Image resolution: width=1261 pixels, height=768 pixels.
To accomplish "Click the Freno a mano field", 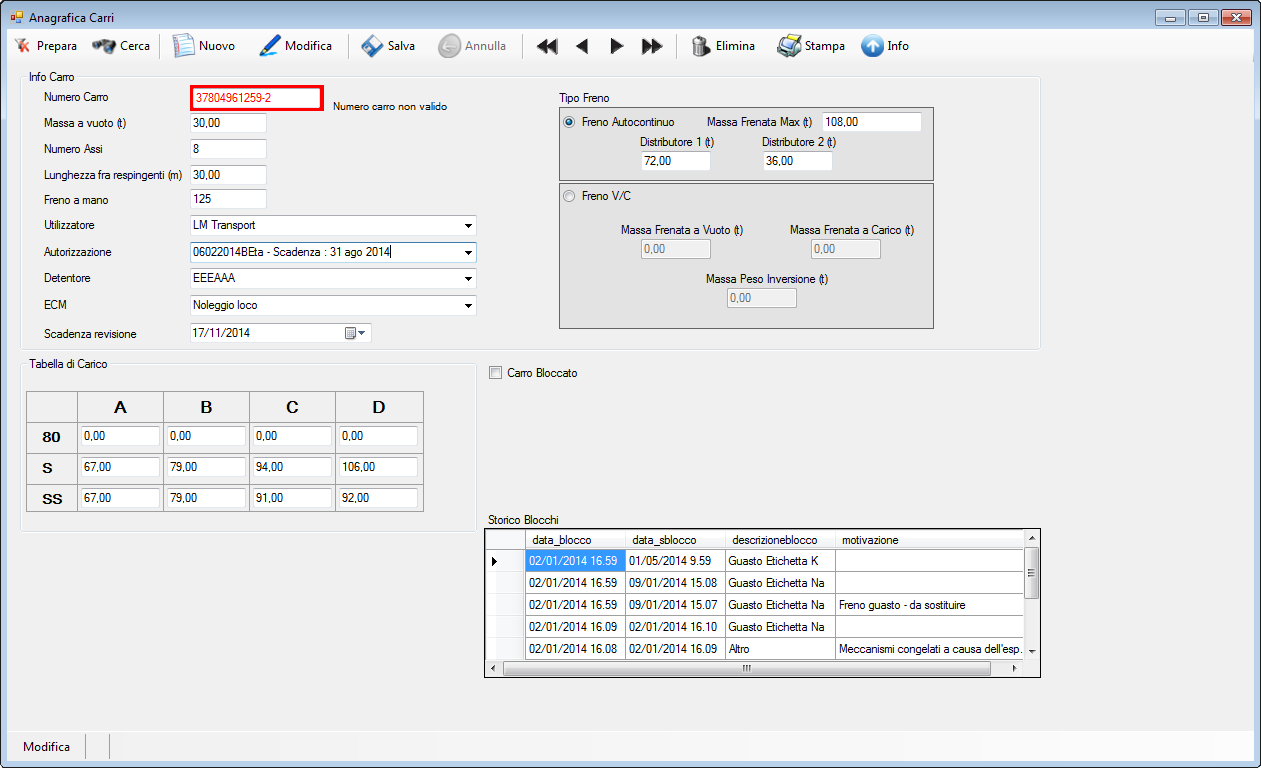I will pyautogui.click(x=228, y=199).
